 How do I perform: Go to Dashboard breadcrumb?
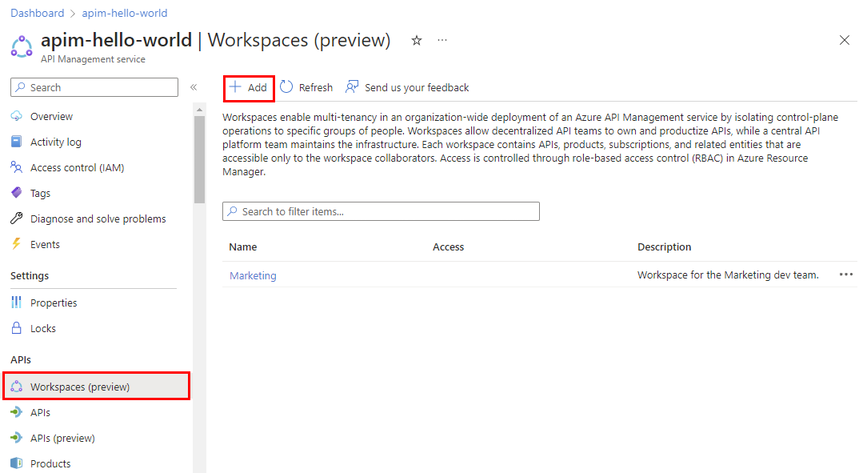click(x=37, y=13)
